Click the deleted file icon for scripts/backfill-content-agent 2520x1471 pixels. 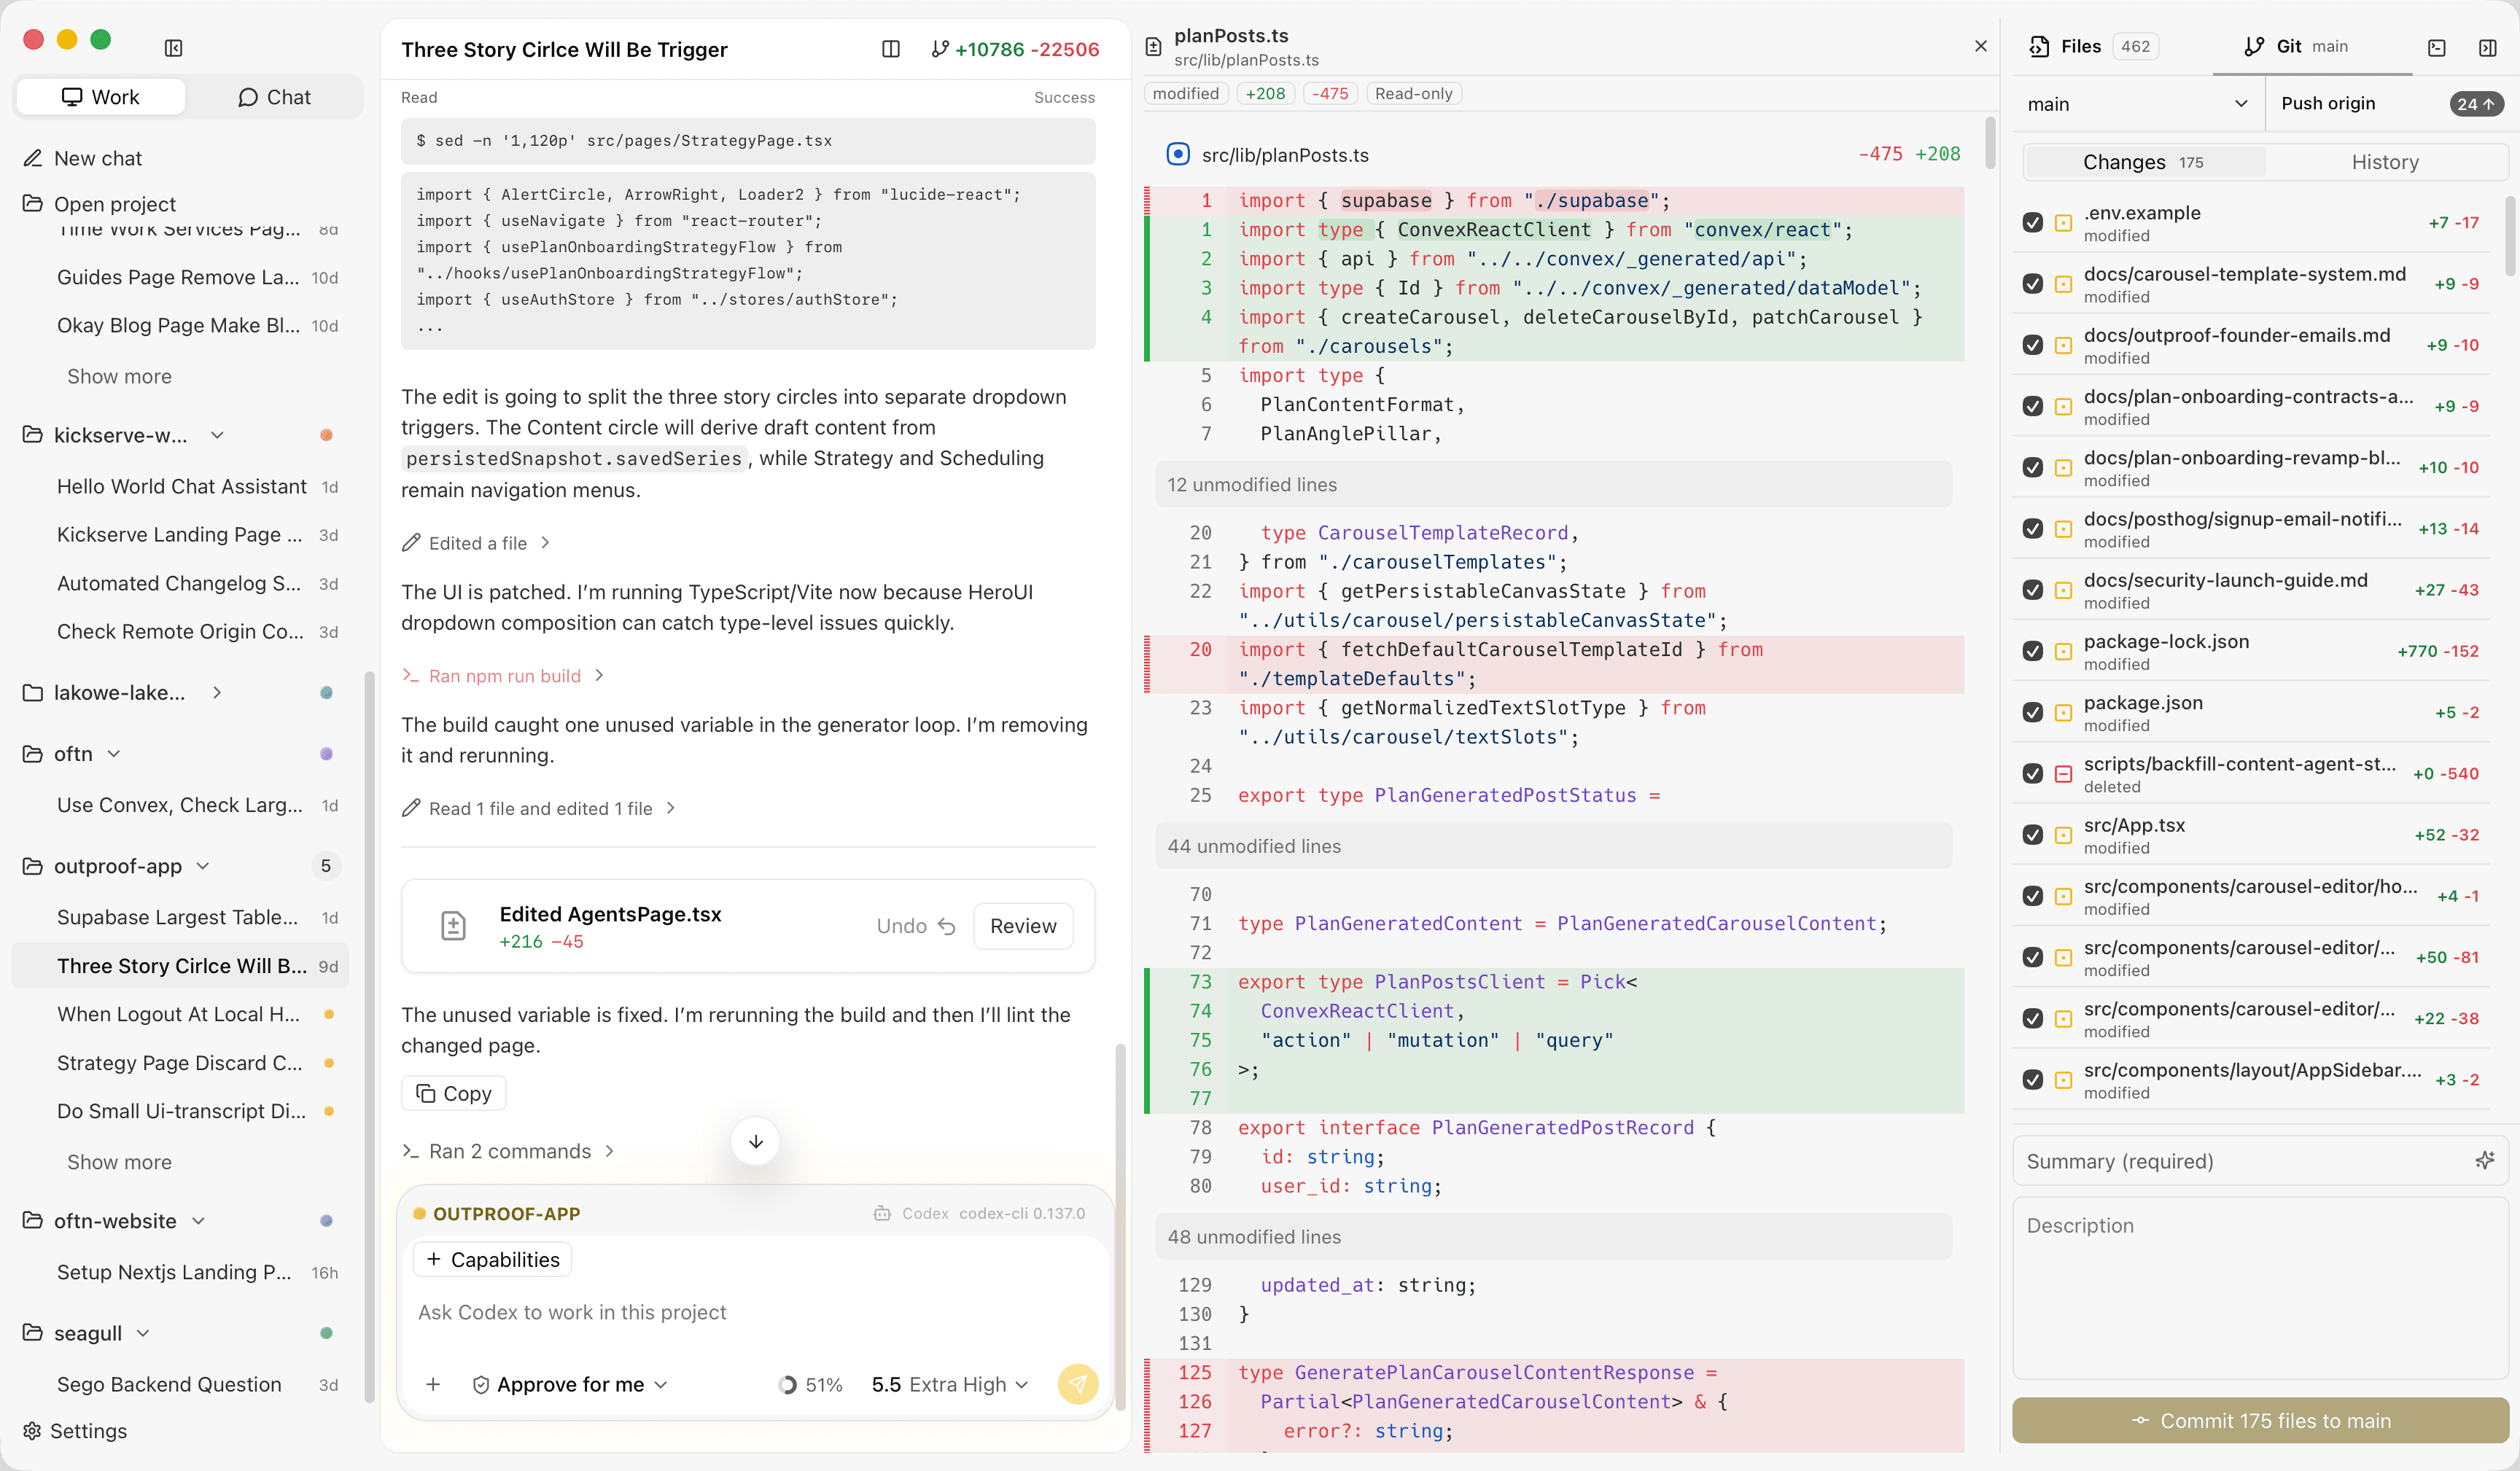2063,773
